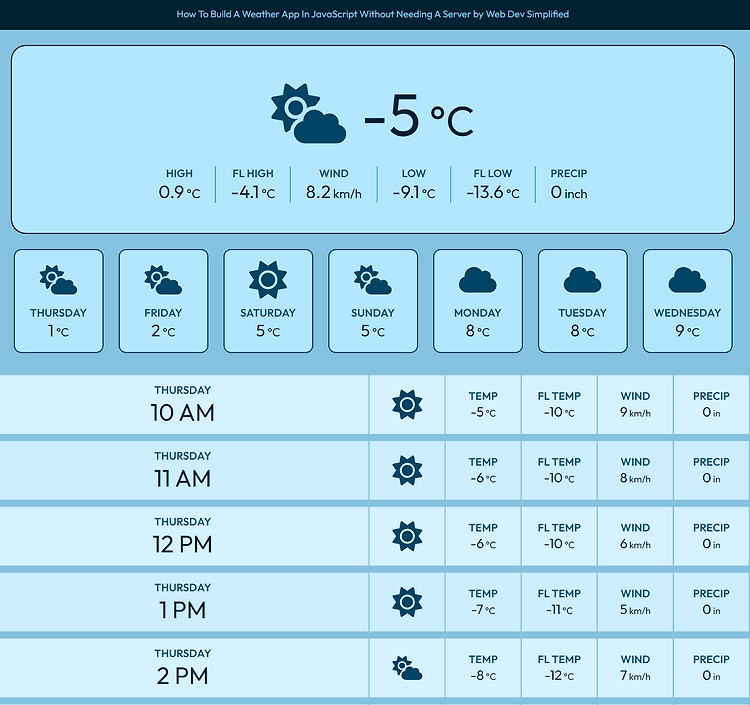Image resolution: width=750 pixels, height=705 pixels.
Task: Select the SATURDAY day label
Action: [268, 313]
